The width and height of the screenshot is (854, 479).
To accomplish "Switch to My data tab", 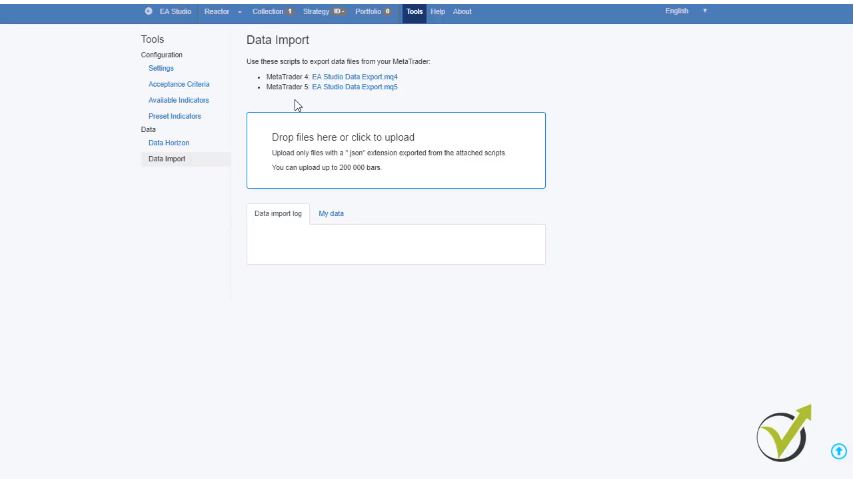I will point(331,214).
